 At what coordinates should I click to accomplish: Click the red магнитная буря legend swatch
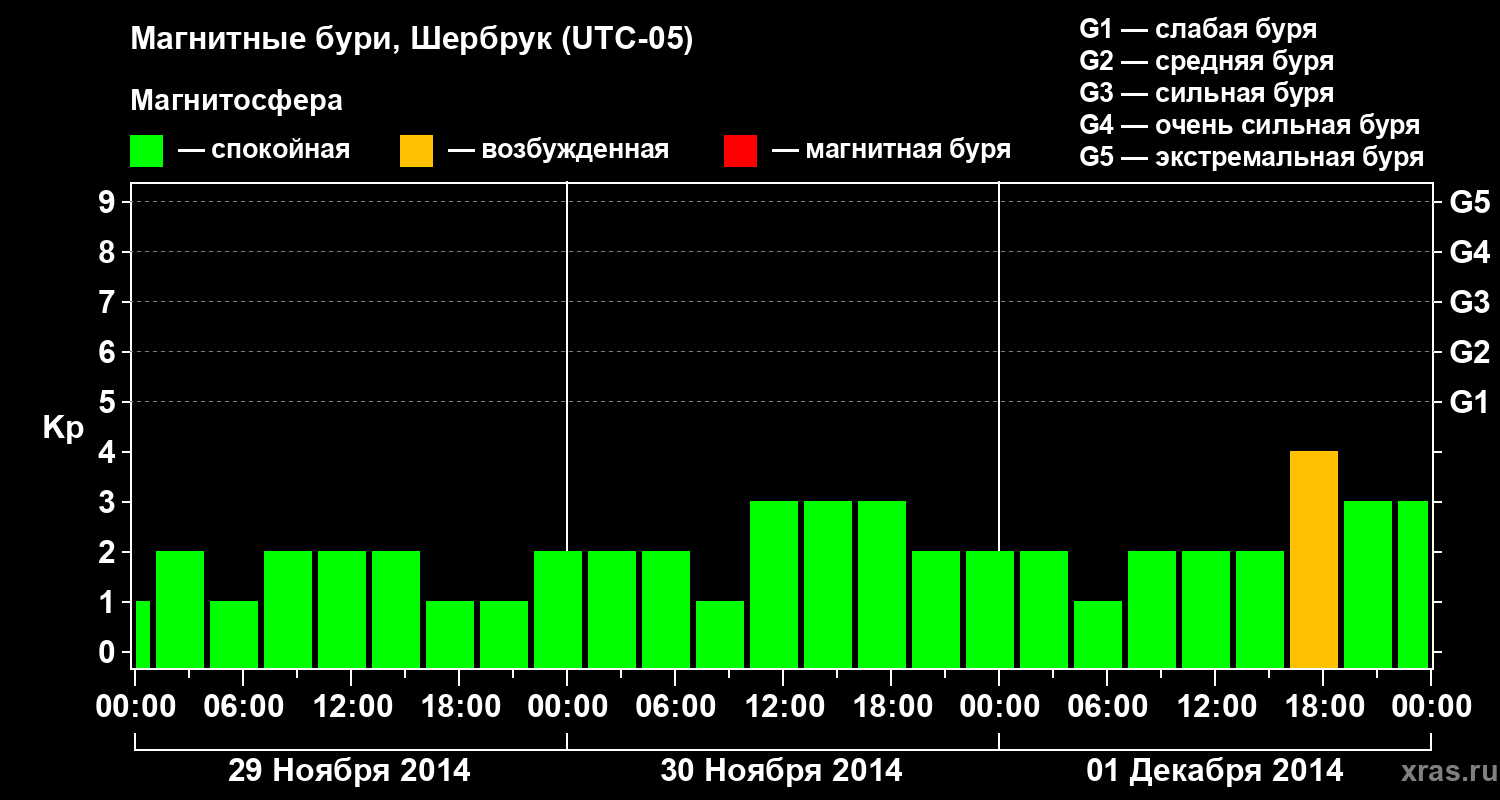740,151
